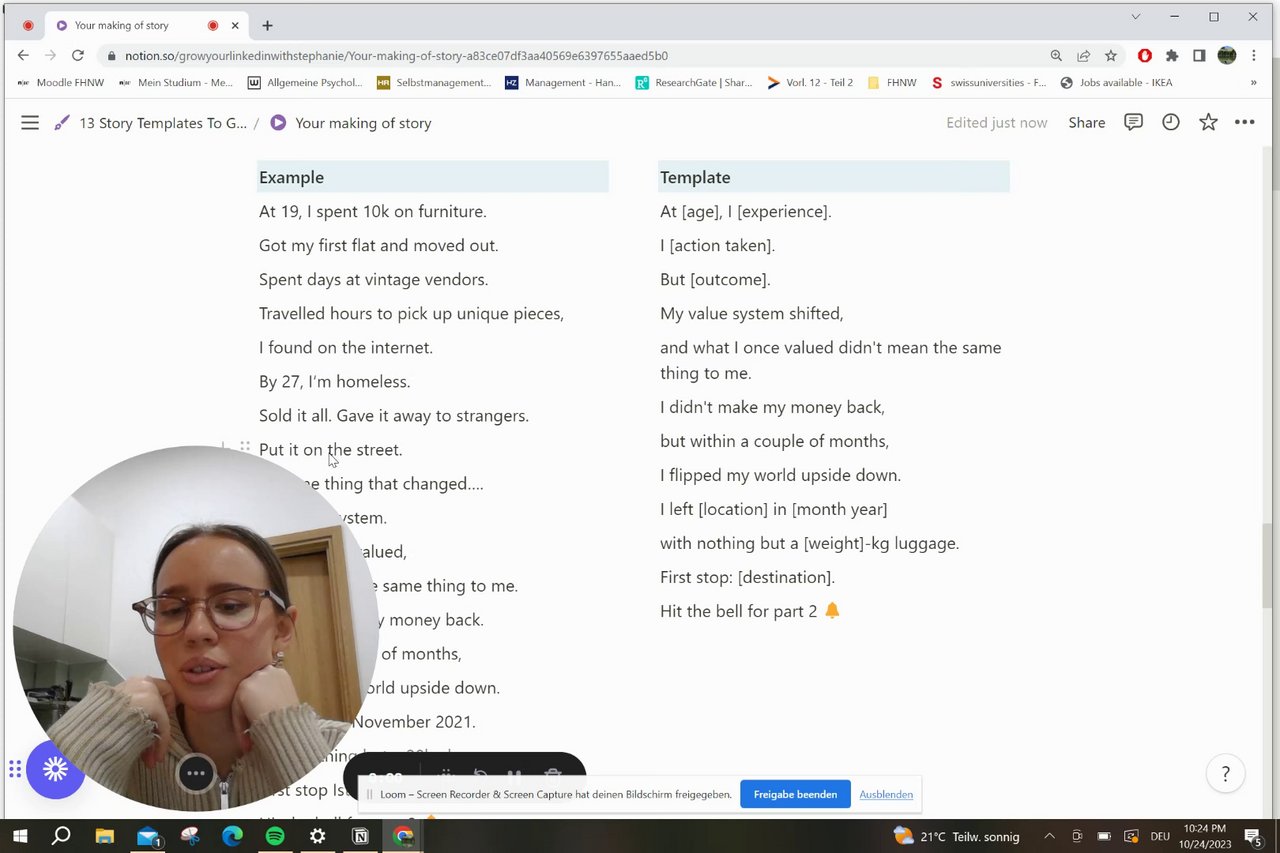Open Windows taskbar search
The width and height of the screenshot is (1280, 853).
click(61, 836)
